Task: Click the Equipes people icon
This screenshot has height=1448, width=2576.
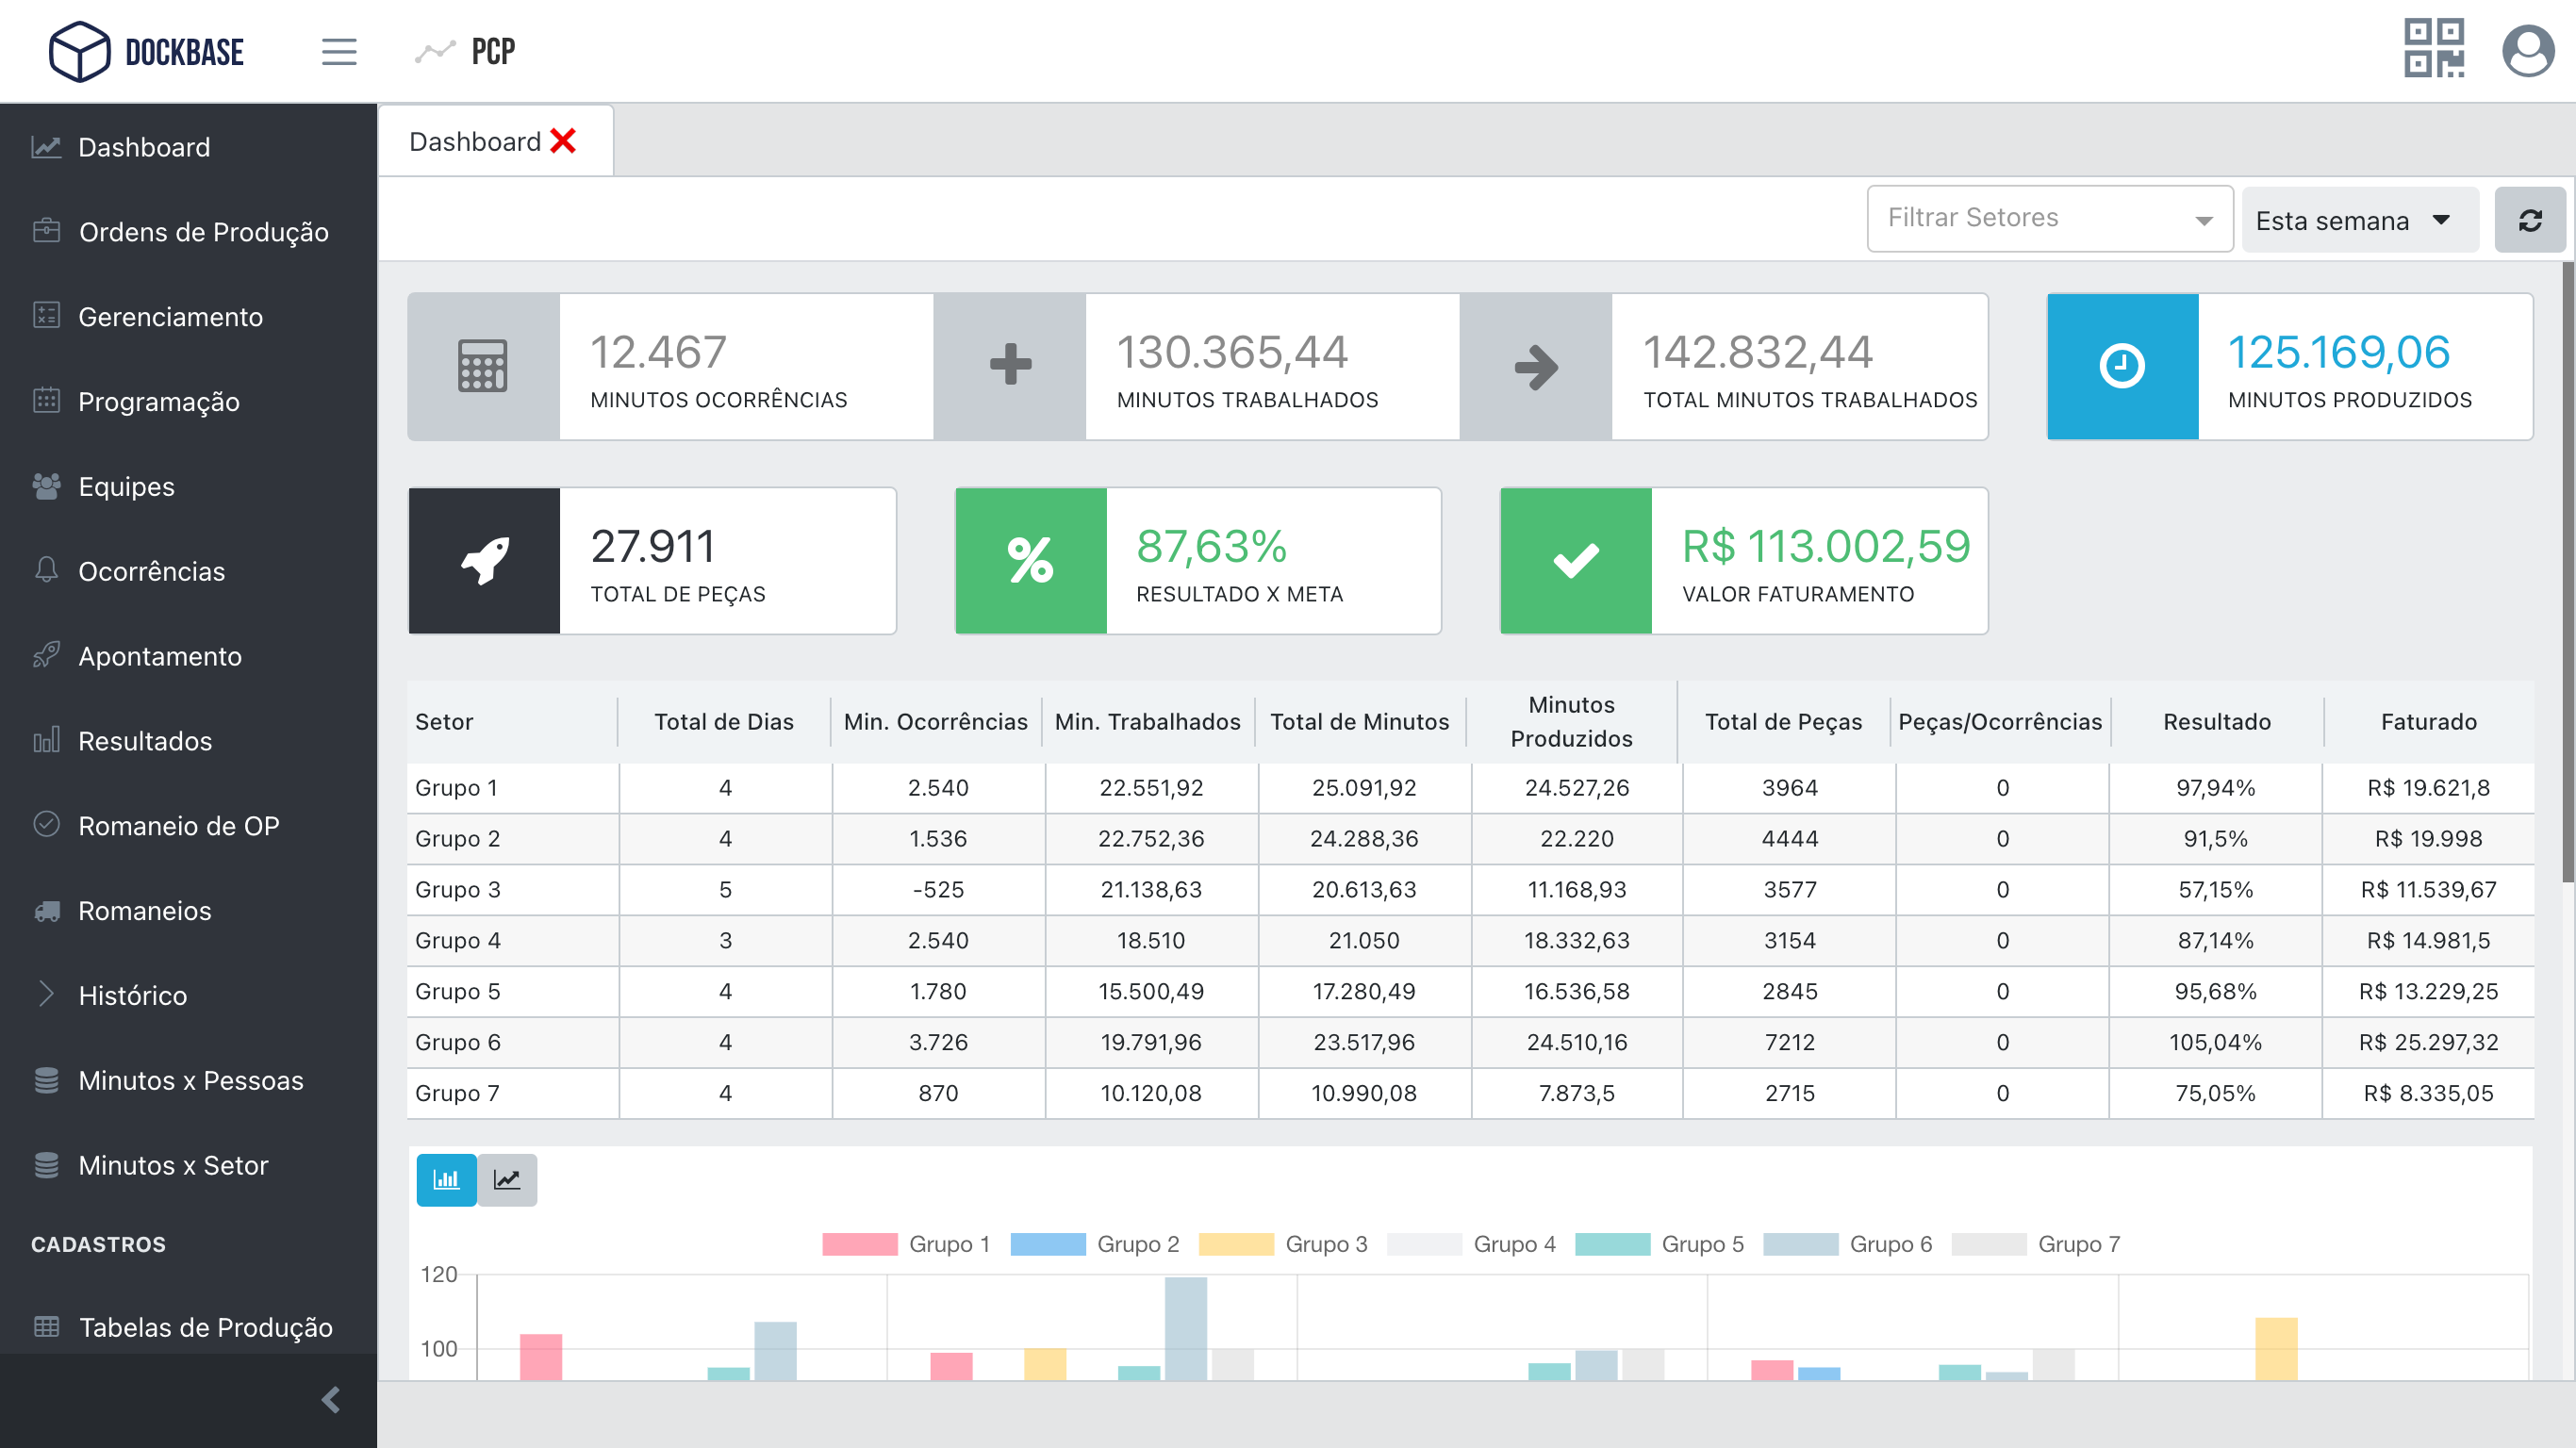Action: click(x=46, y=486)
